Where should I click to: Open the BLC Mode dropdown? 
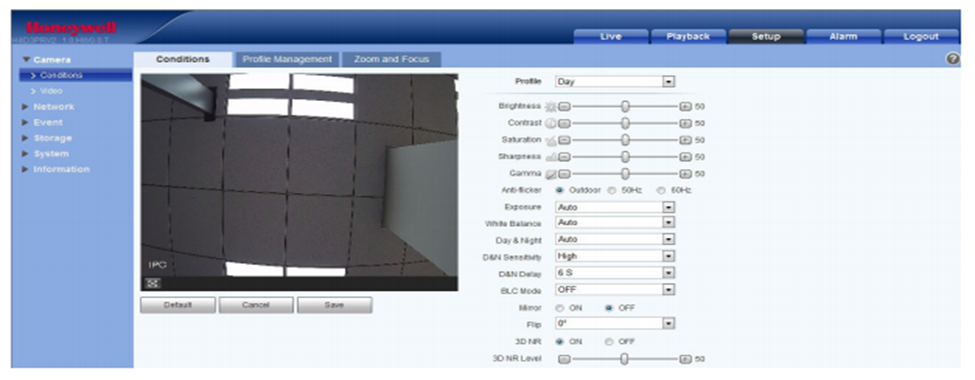pos(614,290)
